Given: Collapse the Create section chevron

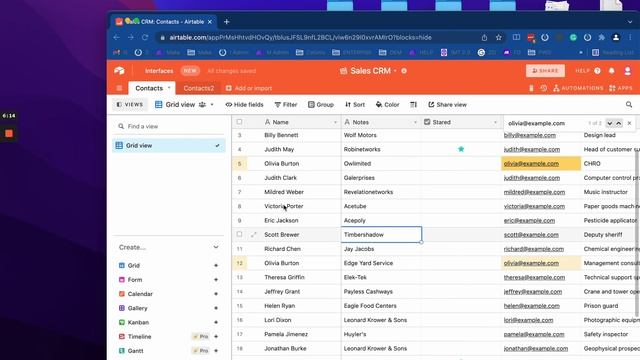Looking at the screenshot, I should click(216, 247).
